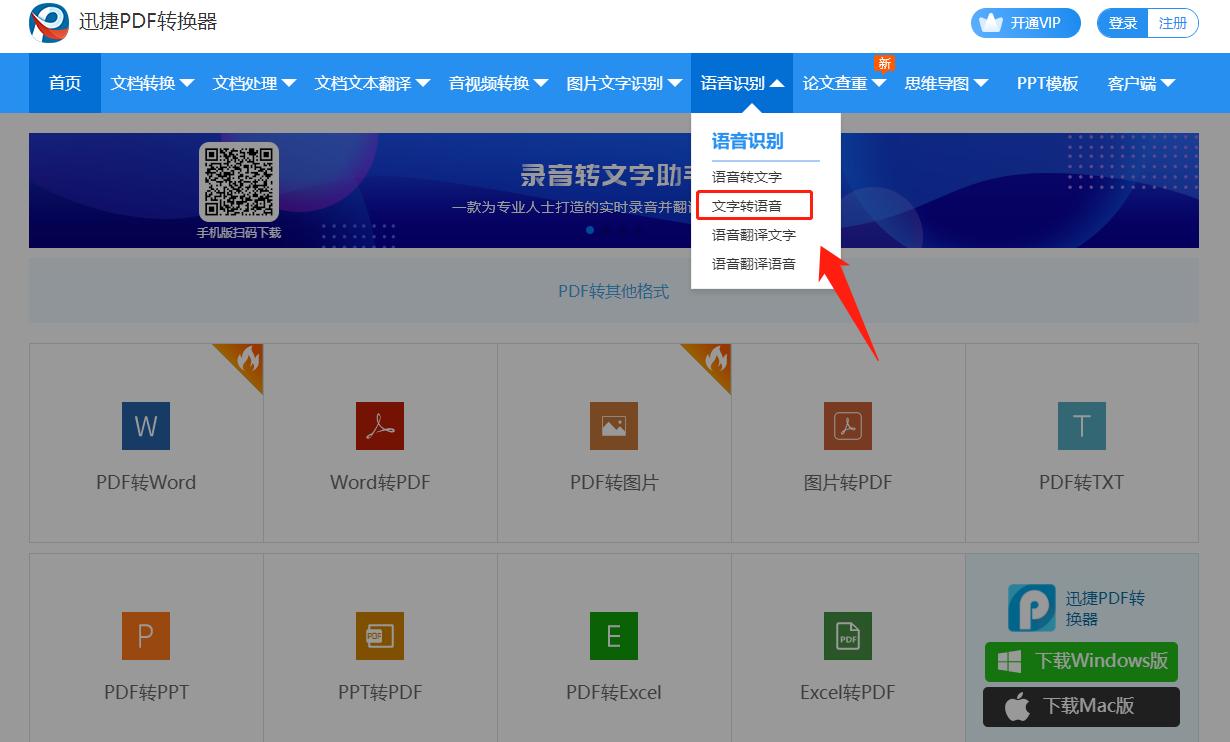The height and width of the screenshot is (742, 1230).
Task: Click the Excel转PDF tool icon
Action: 847,635
